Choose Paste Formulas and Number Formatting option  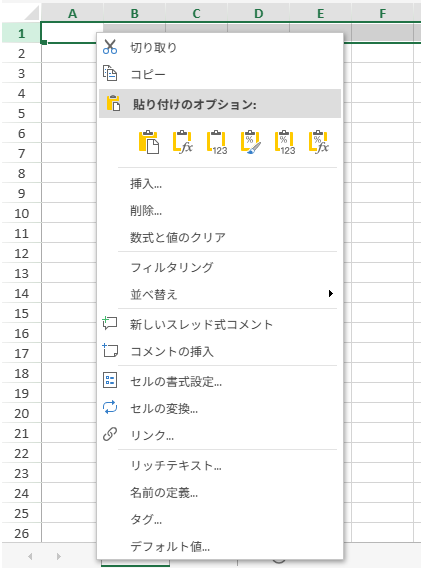(319, 142)
